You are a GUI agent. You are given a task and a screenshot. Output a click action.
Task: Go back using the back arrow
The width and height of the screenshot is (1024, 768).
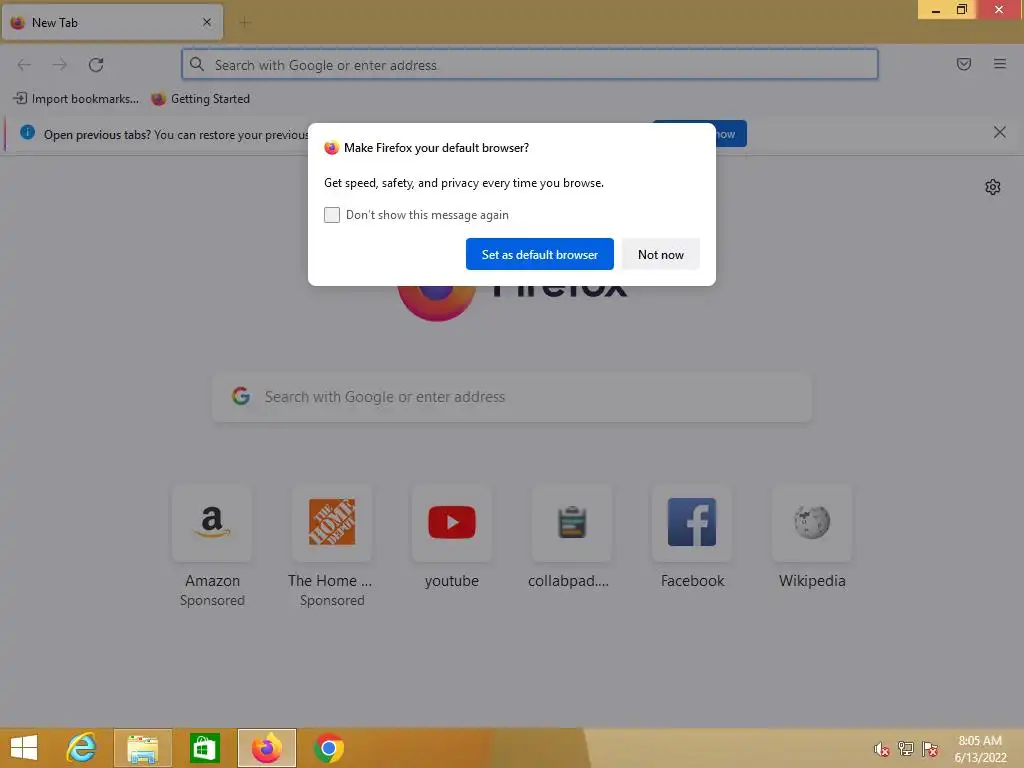coord(24,65)
